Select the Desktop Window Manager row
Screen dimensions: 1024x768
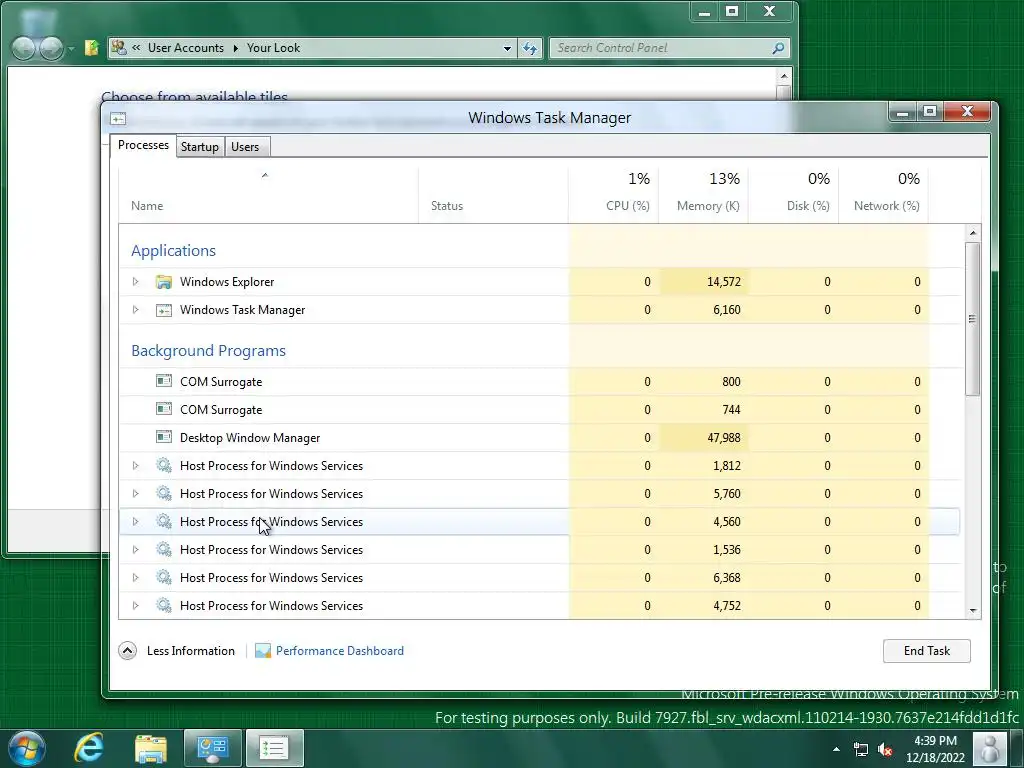[539, 438]
